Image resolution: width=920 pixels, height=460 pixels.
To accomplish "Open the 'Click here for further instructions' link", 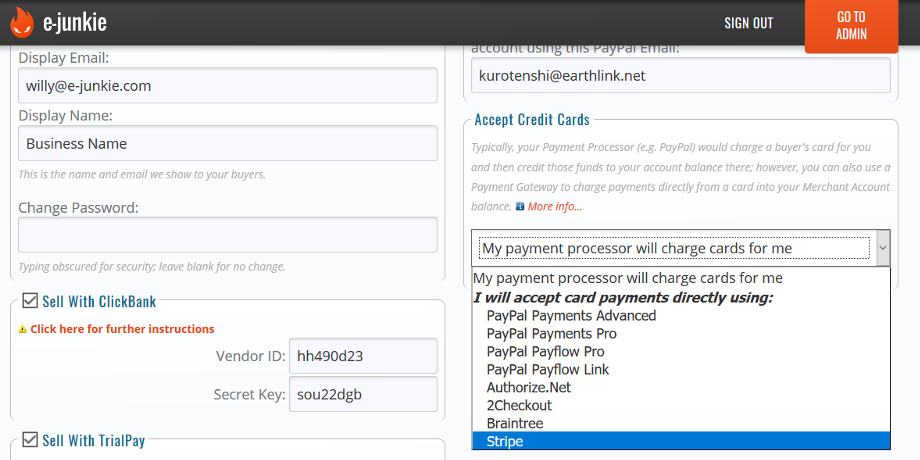I will click(122, 329).
